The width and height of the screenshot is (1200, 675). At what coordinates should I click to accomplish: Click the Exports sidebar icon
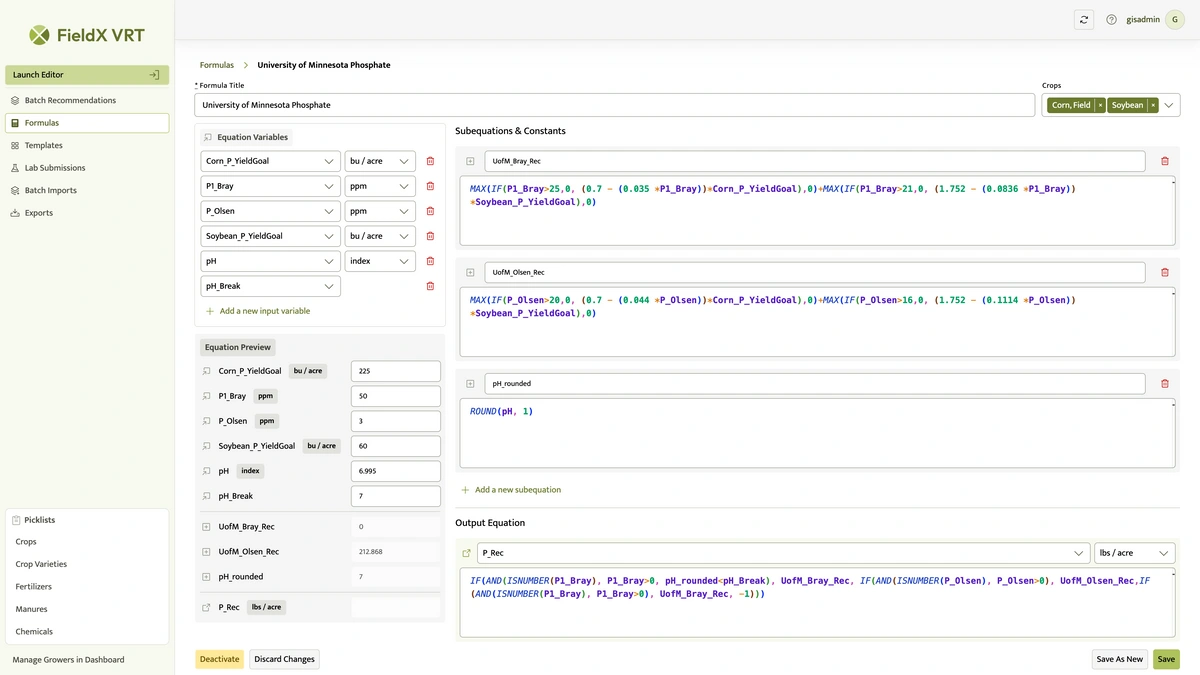[x=15, y=213]
